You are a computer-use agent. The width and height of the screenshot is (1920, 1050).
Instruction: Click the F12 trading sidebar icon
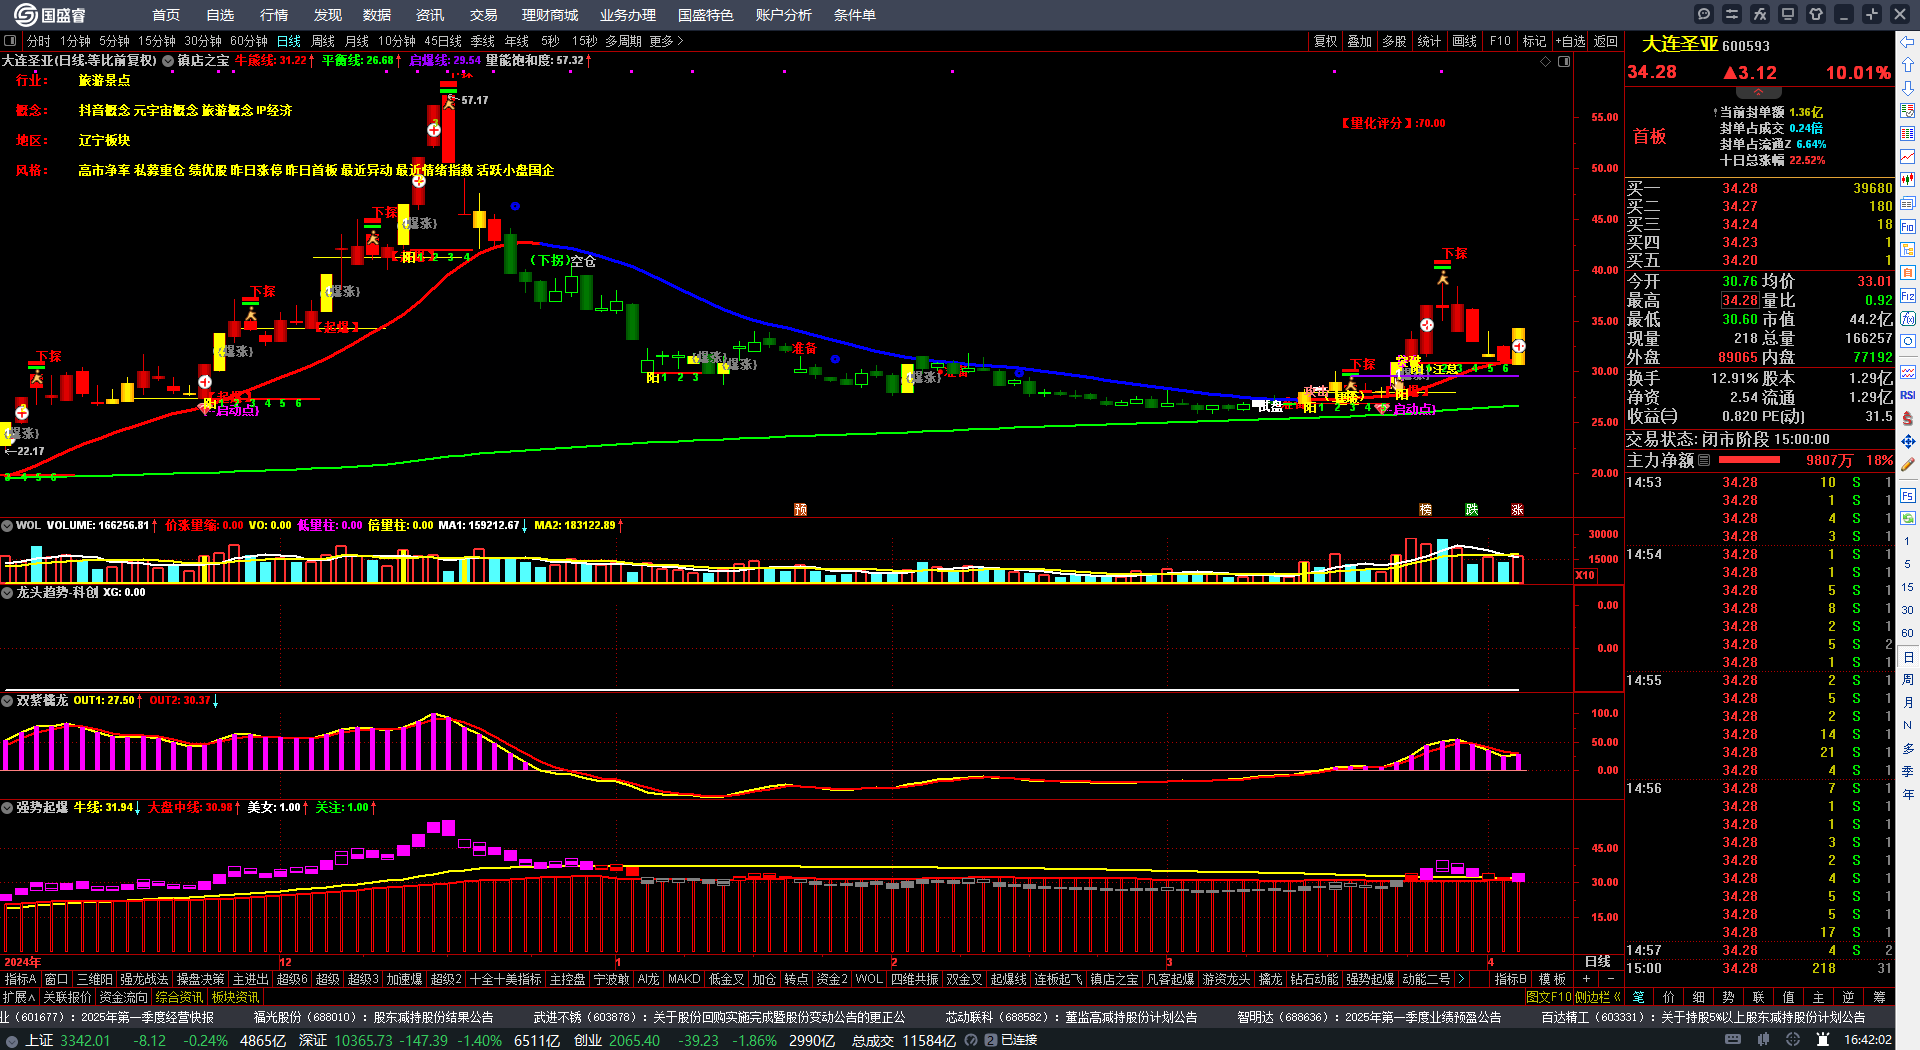point(1908,295)
